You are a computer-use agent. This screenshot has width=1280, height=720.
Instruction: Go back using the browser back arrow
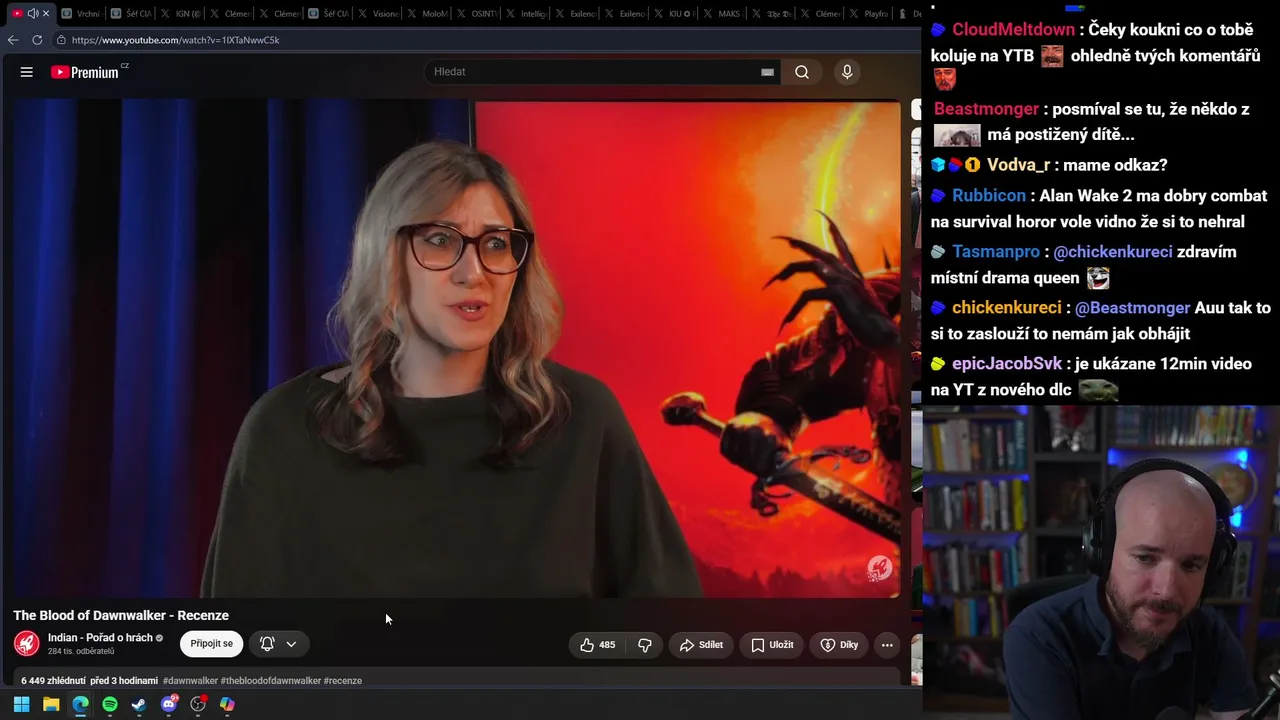click(x=13, y=40)
